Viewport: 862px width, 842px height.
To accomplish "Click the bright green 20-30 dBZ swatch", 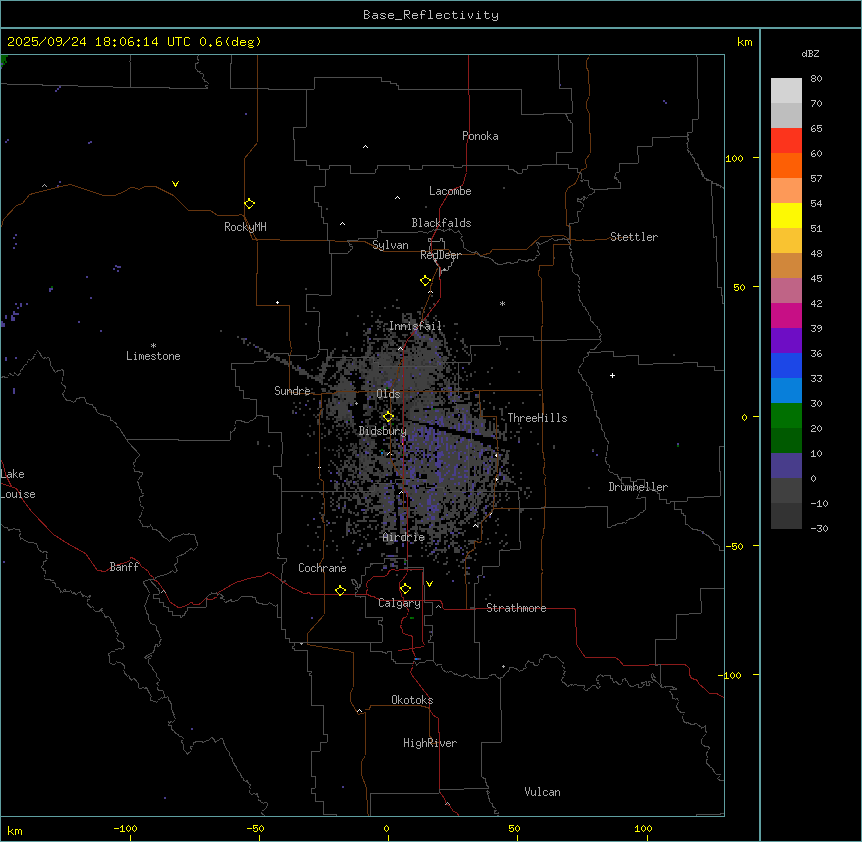I will click(786, 415).
